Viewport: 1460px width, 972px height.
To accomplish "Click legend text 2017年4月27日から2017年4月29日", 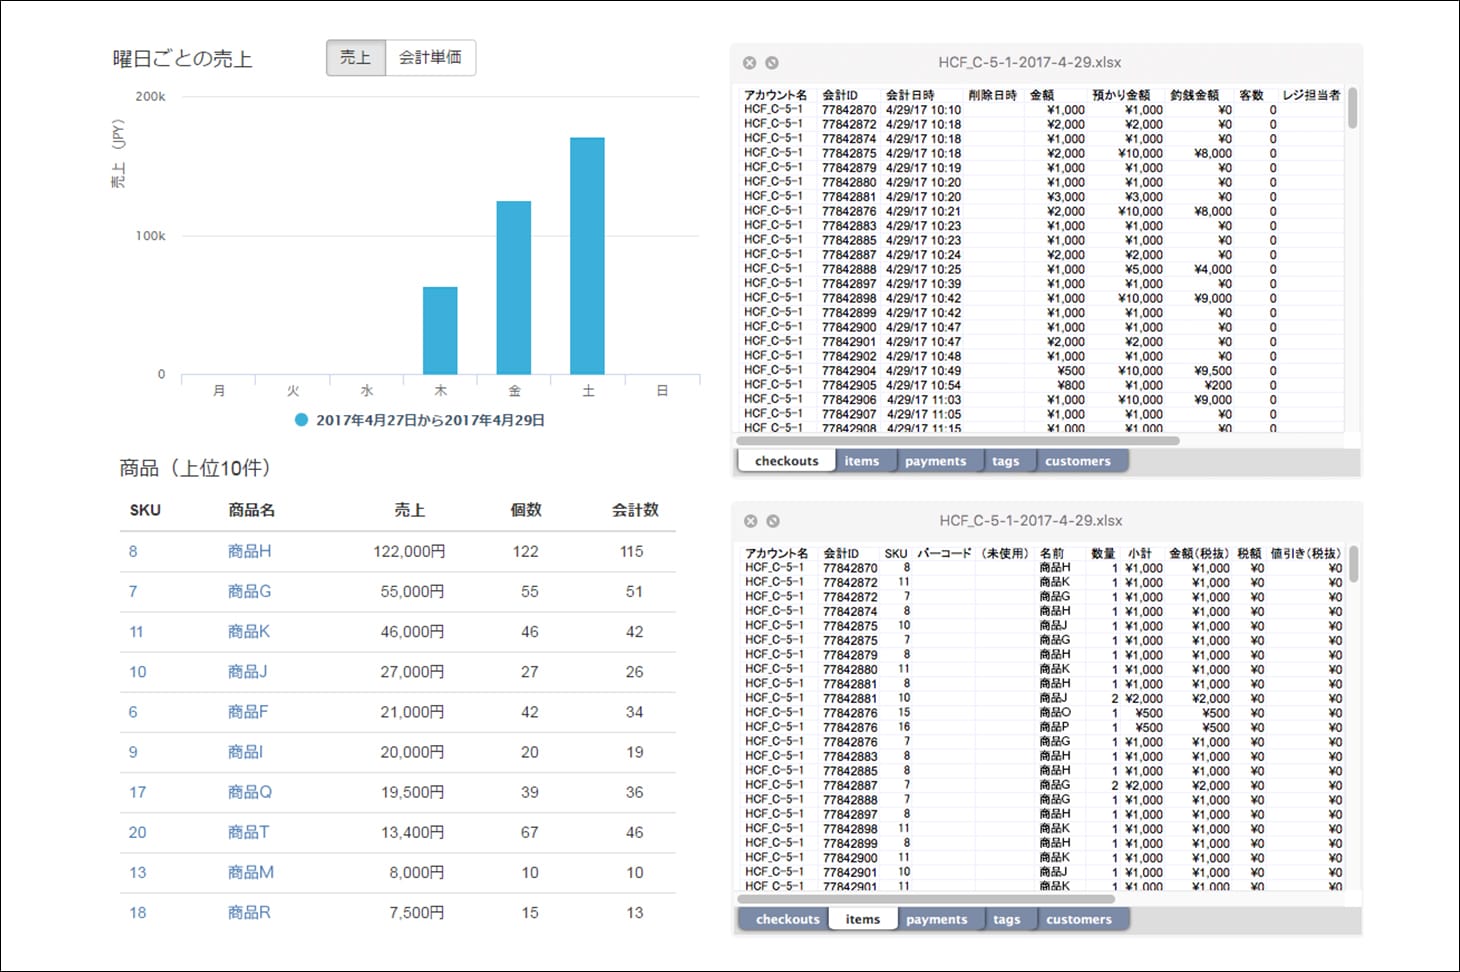I will pyautogui.click(x=431, y=420).
